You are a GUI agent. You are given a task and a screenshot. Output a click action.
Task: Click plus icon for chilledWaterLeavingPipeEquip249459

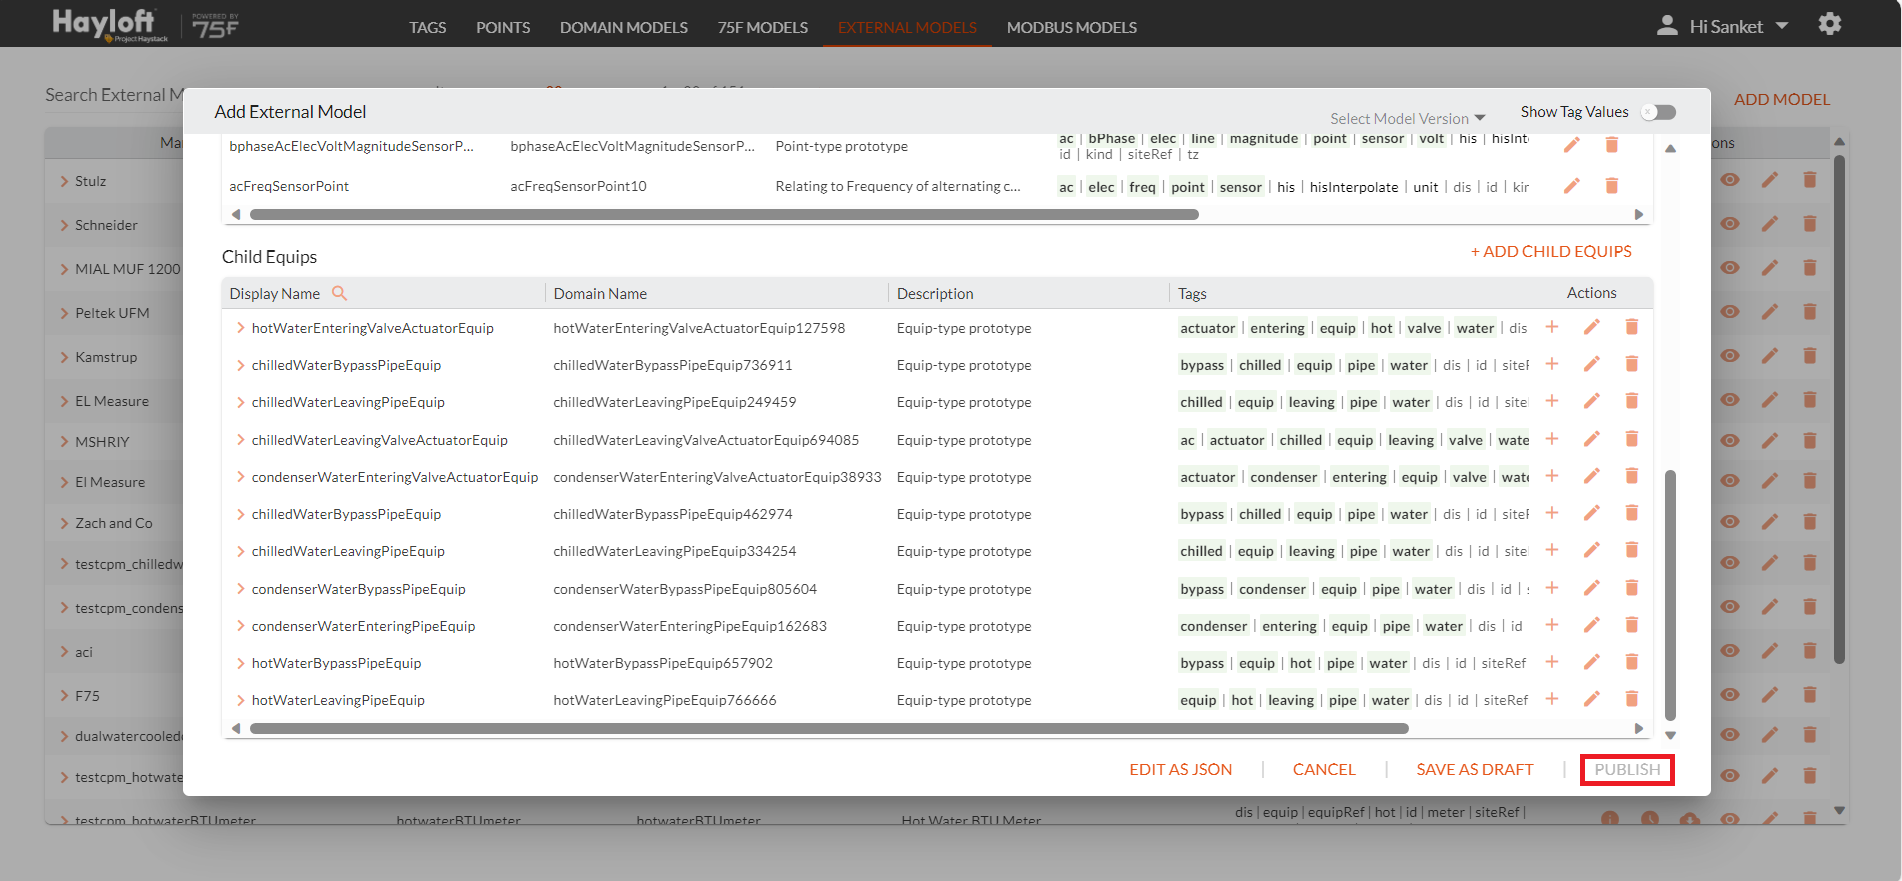tap(1552, 401)
